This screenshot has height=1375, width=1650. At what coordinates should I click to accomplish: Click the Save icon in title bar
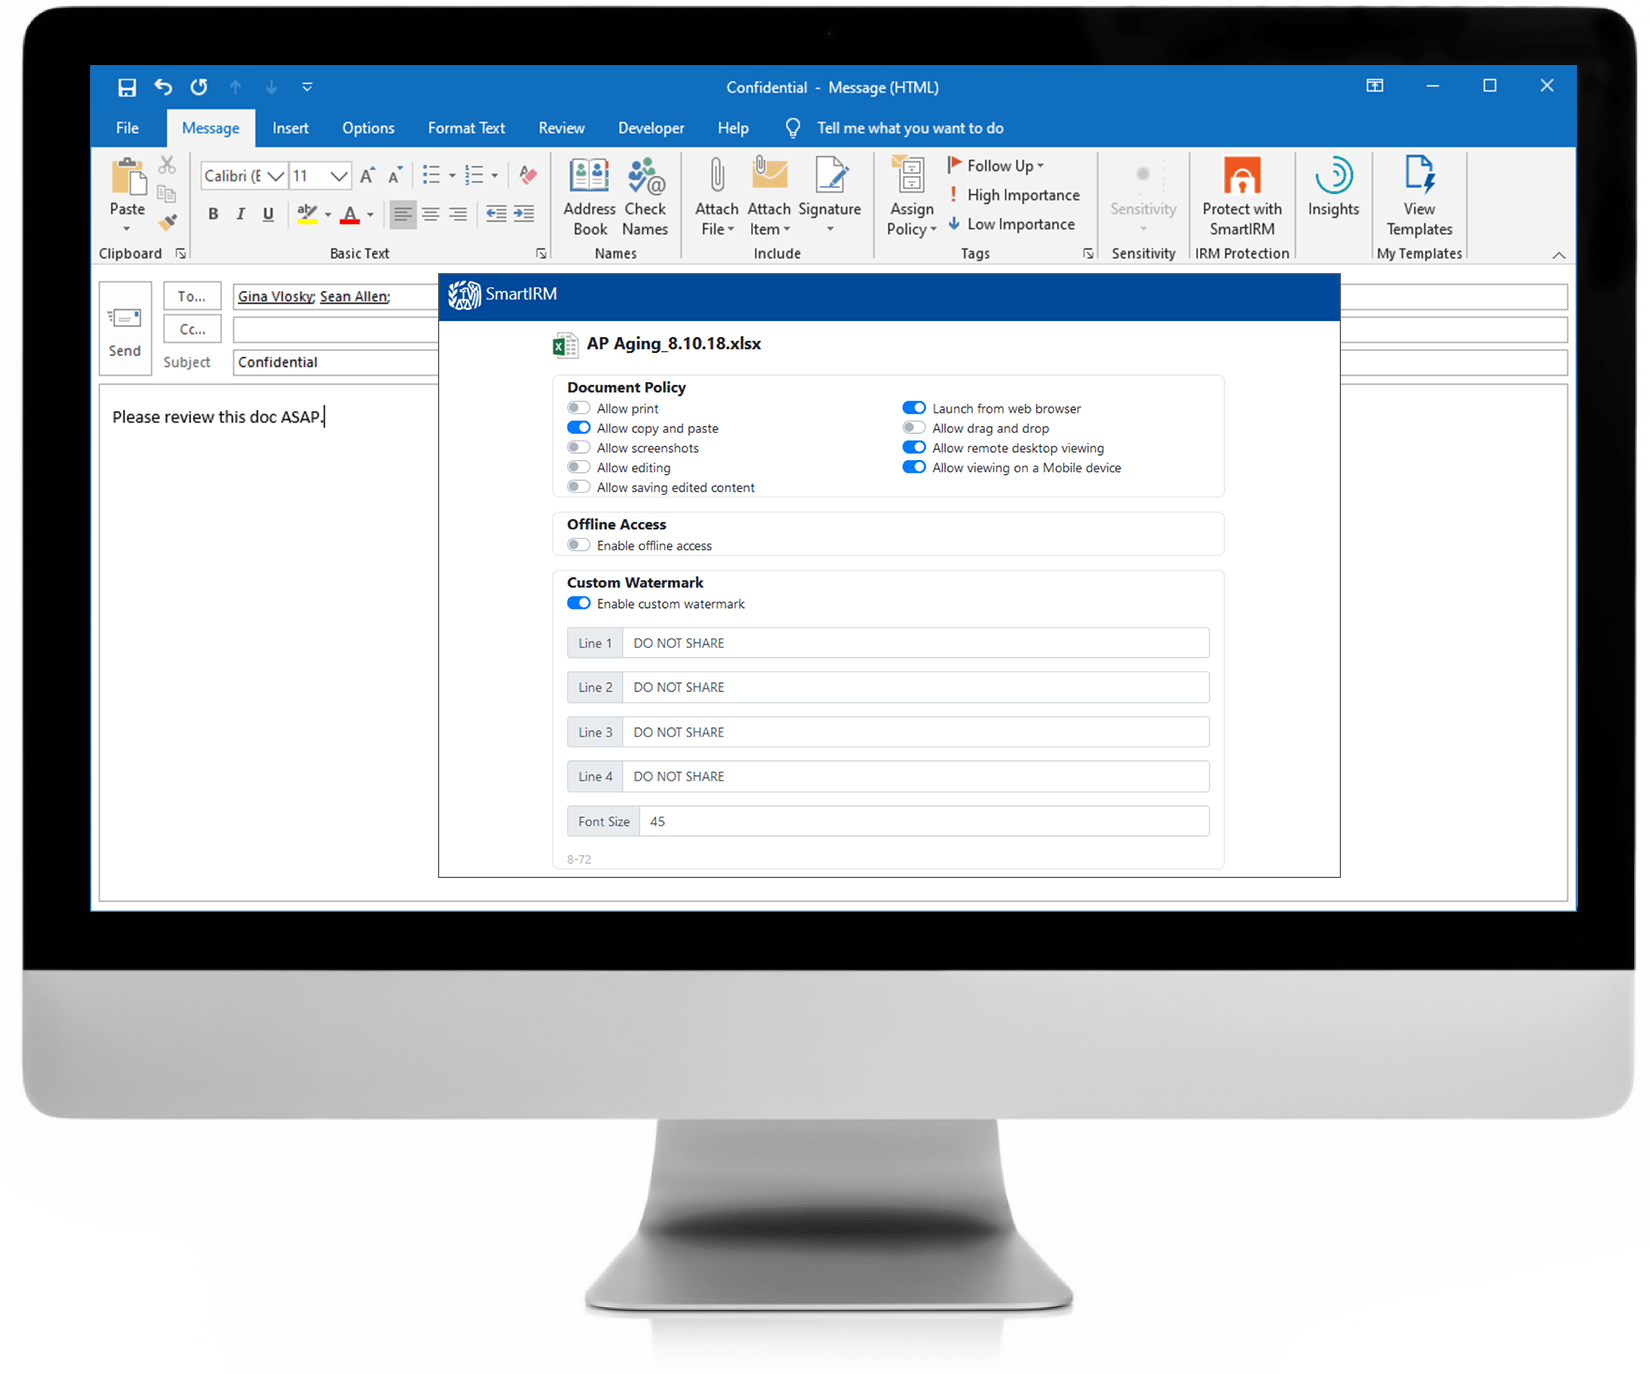127,88
